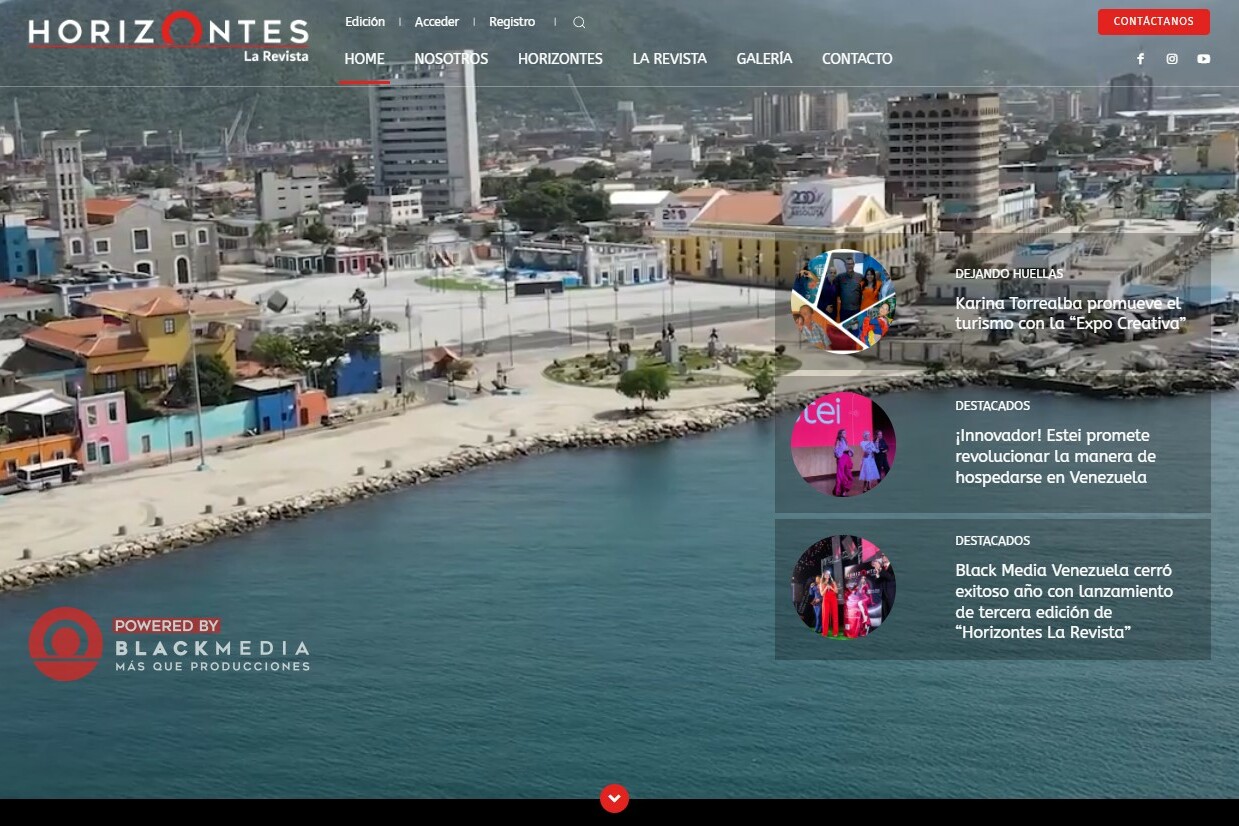Open the CONTACTO menu item
Viewport: 1239px width, 826px height.
857,59
